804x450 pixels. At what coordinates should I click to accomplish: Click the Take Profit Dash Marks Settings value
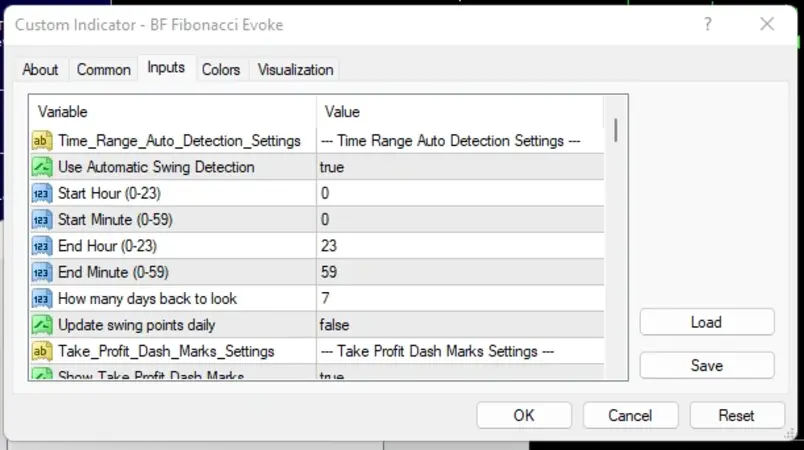point(437,352)
